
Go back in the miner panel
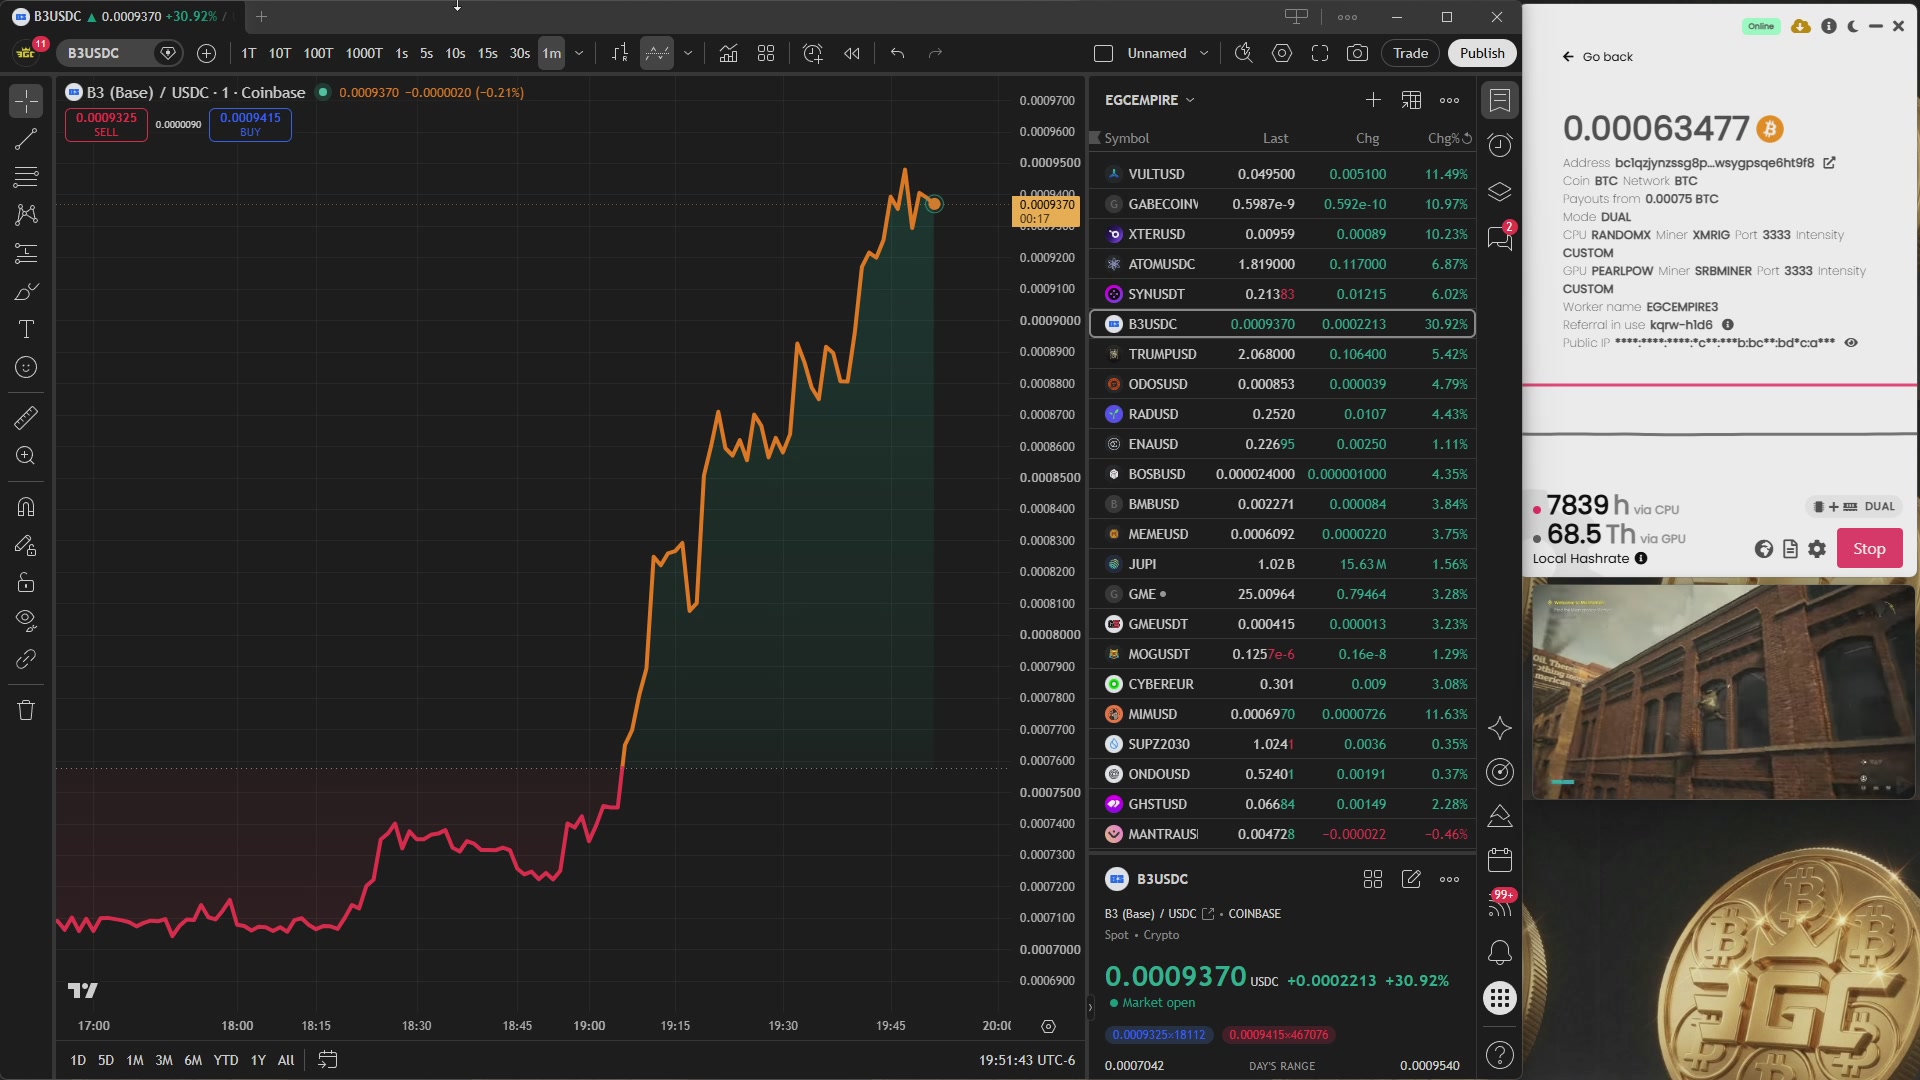(1597, 57)
